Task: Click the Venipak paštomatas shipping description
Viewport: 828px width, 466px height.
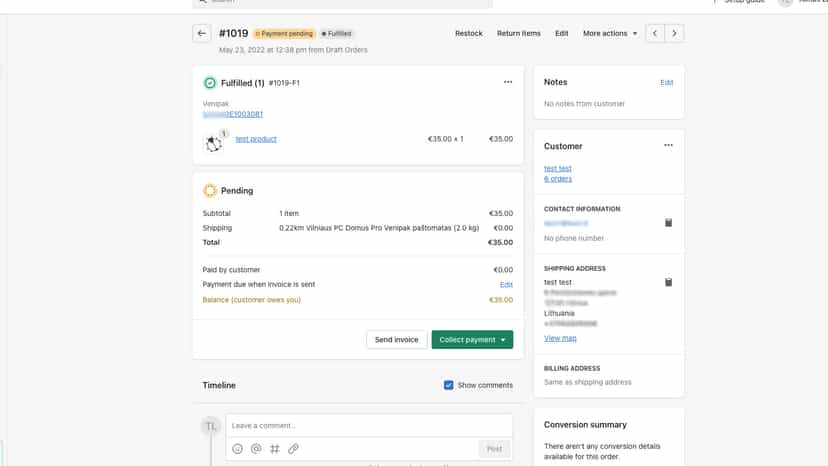Action: [379, 228]
